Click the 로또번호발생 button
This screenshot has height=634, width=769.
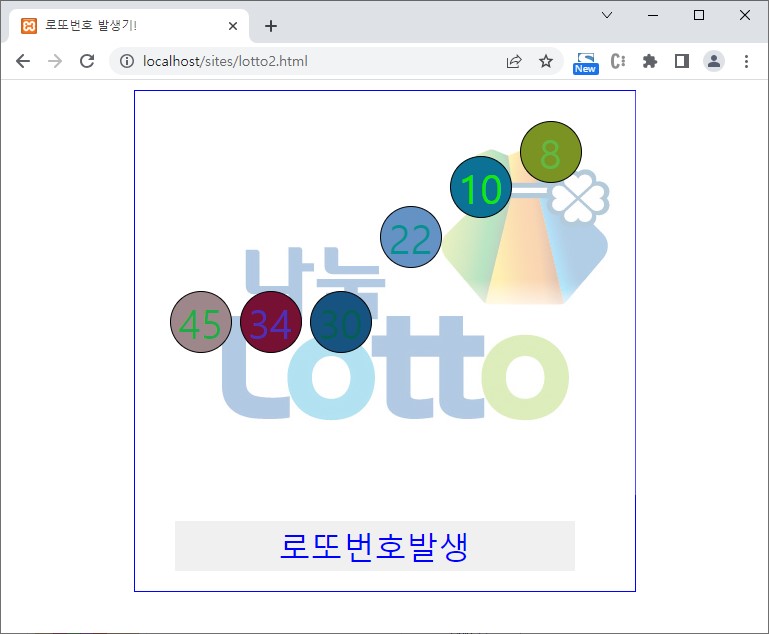(375, 546)
